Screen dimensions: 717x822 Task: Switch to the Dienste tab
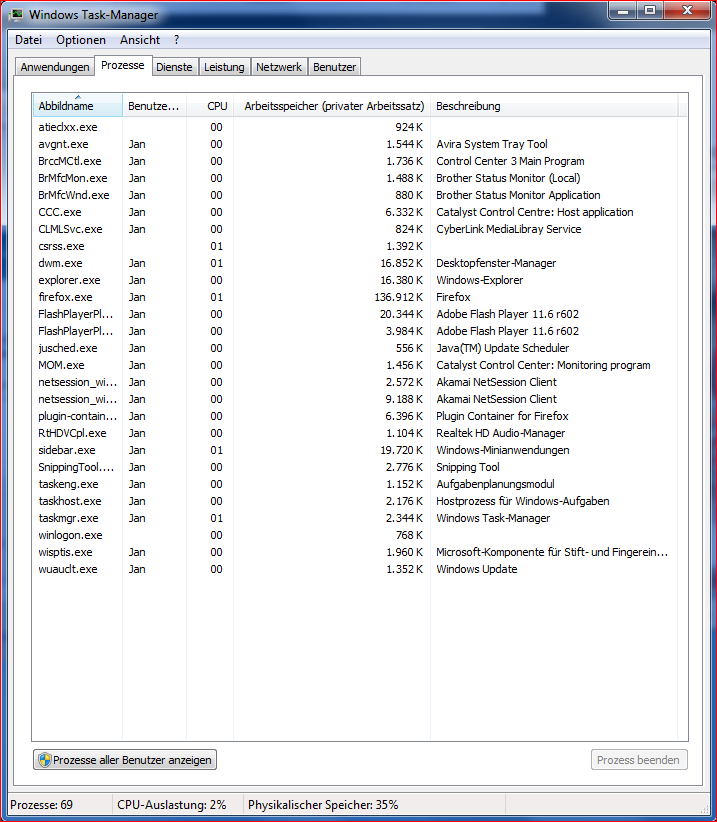point(174,67)
